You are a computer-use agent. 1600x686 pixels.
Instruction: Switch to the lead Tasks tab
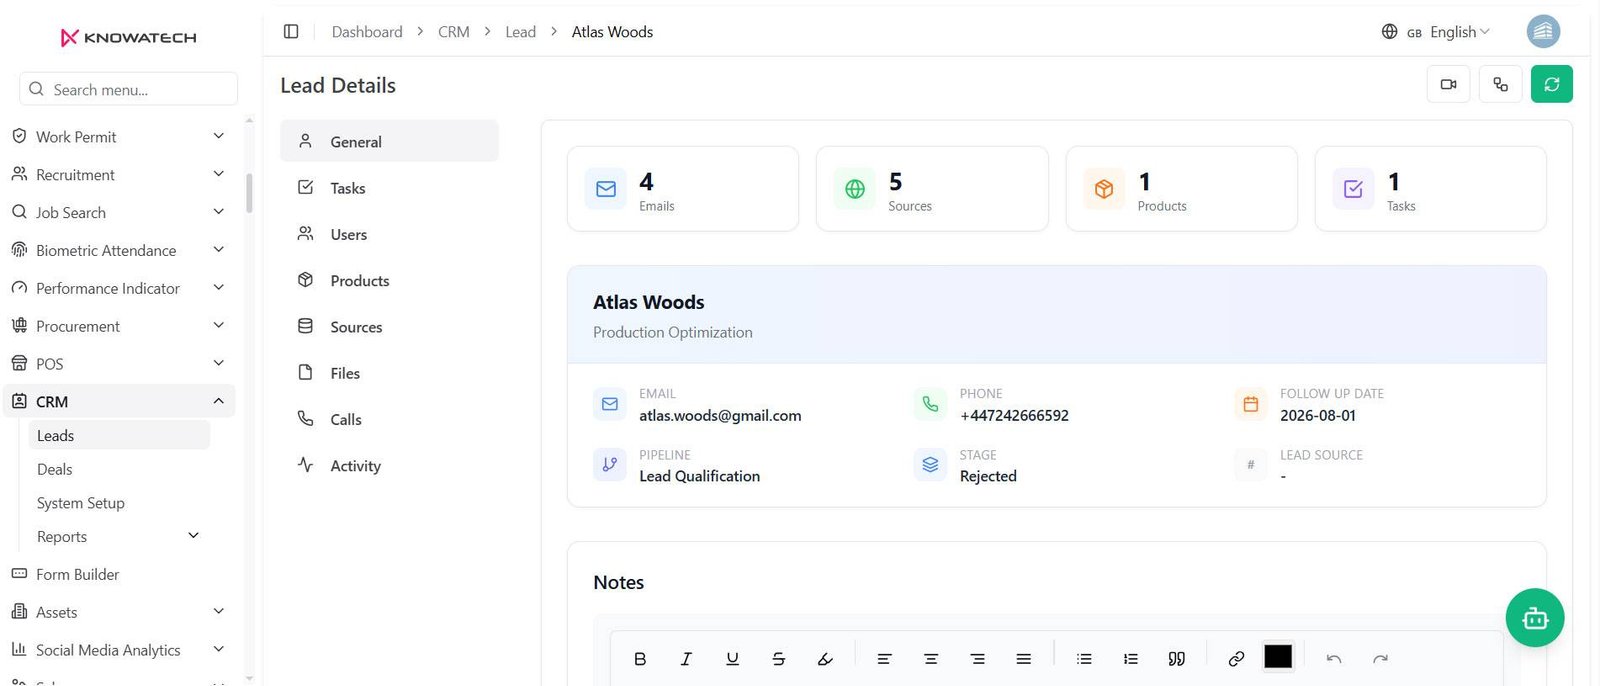[389, 188]
